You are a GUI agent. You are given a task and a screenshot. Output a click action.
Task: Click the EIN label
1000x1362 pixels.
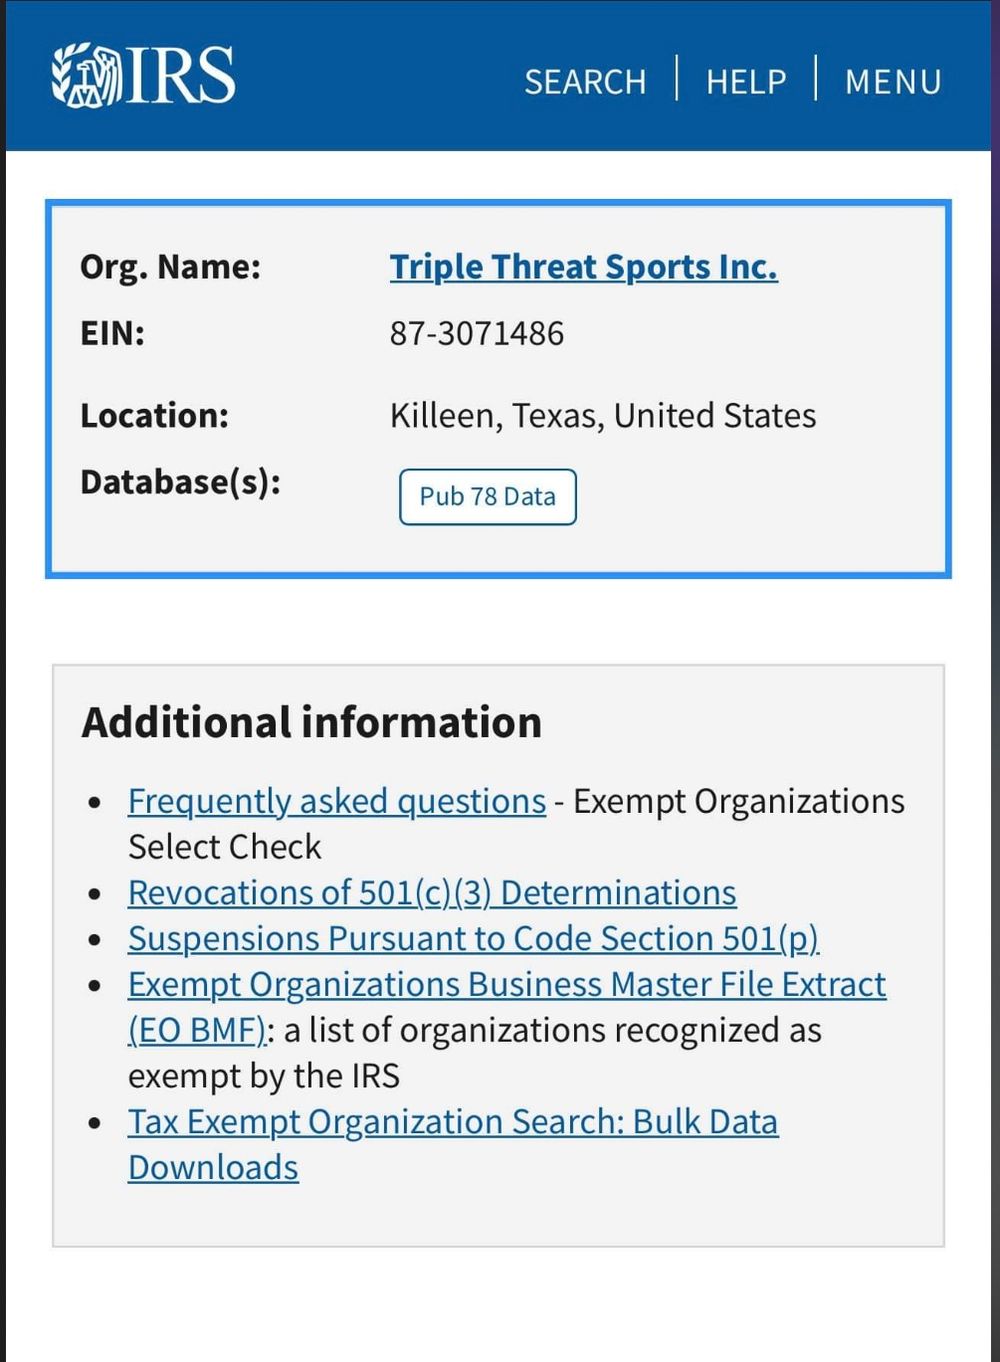click(112, 333)
